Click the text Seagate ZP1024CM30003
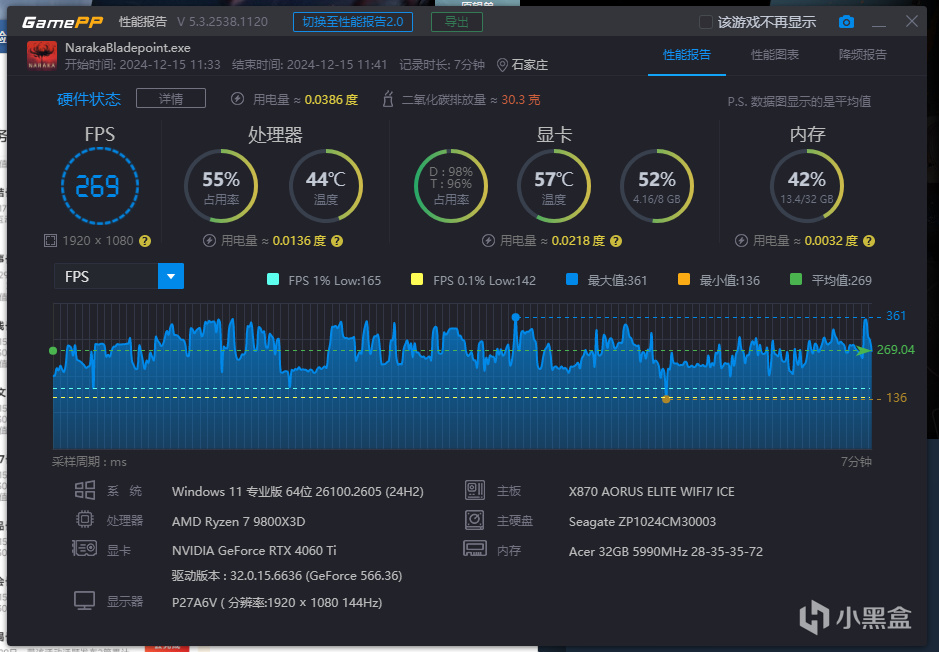939x652 pixels. point(643,521)
